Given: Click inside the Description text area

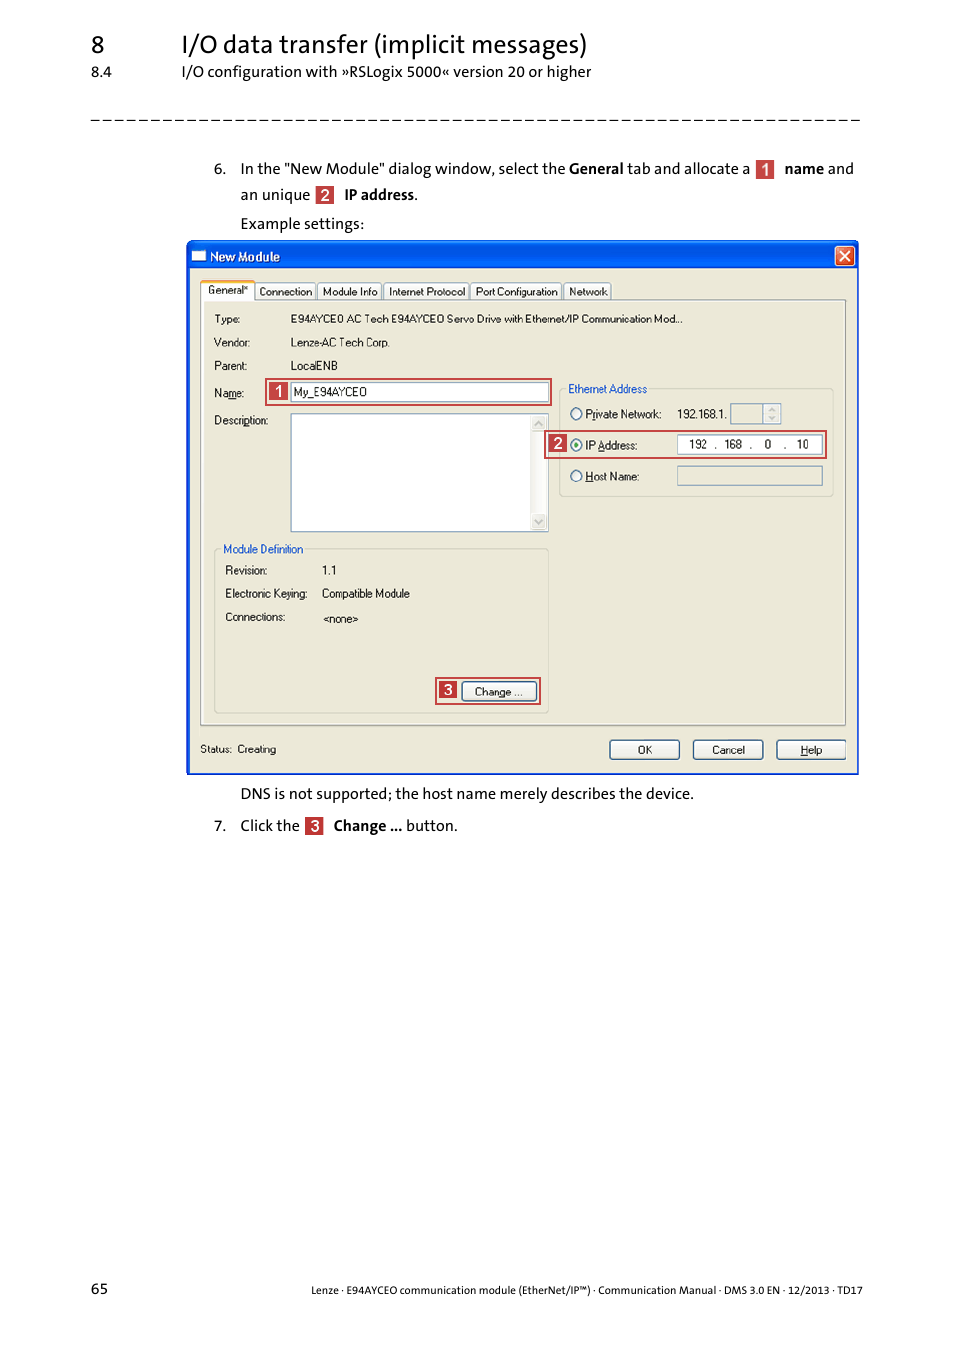Looking at the screenshot, I should pyautogui.click(x=411, y=472).
